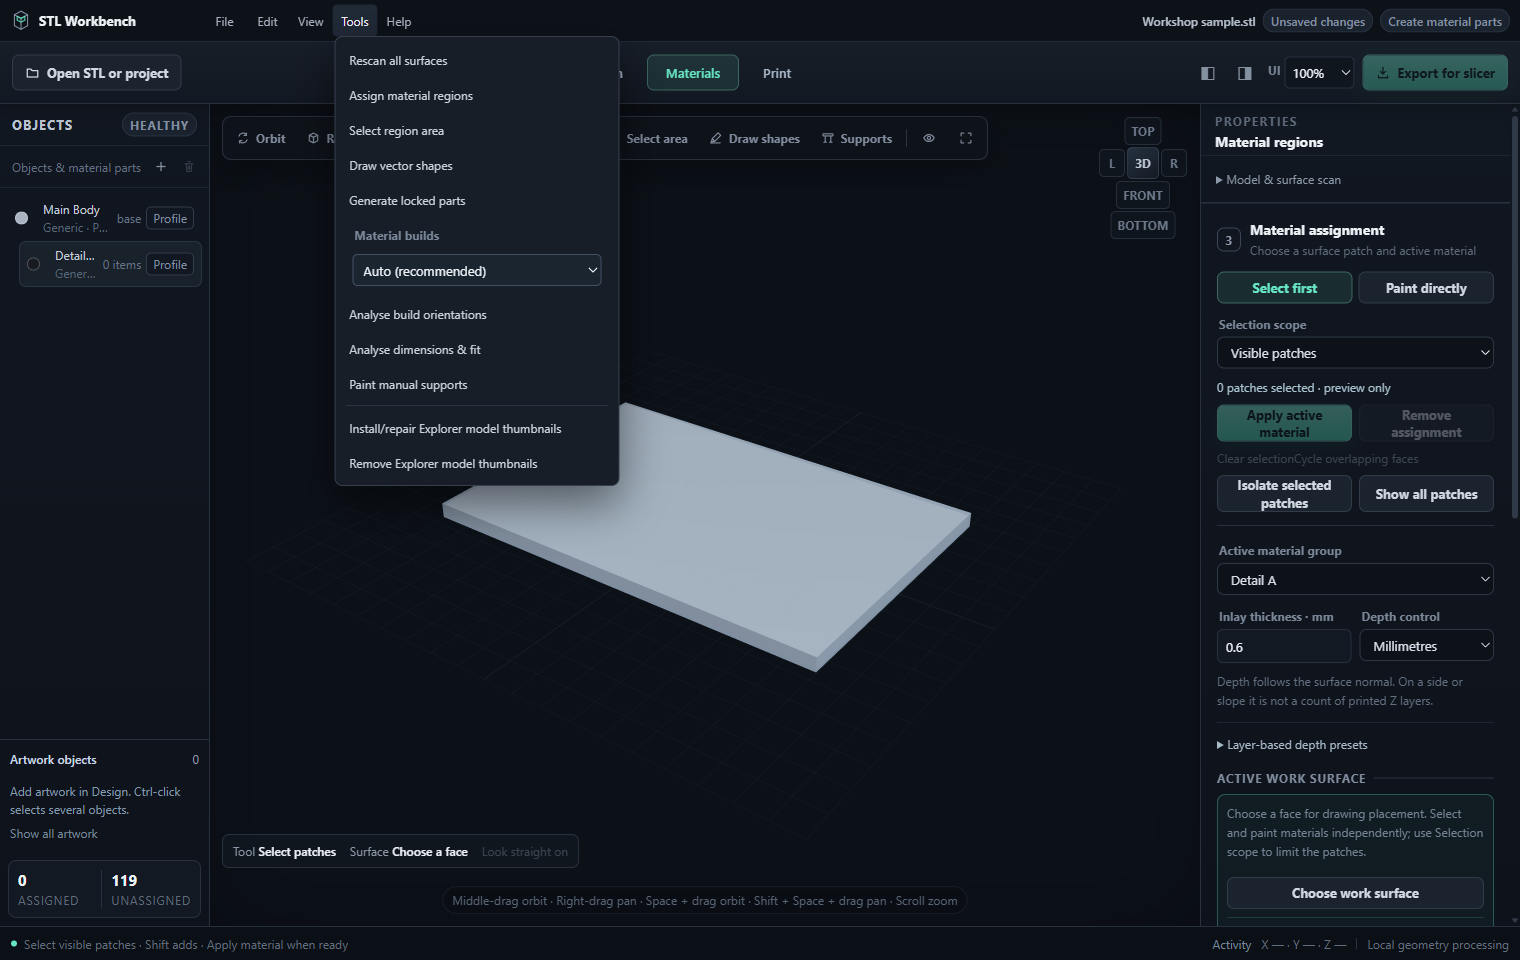
Task: Select the Draw shapes tool
Action: tap(755, 139)
